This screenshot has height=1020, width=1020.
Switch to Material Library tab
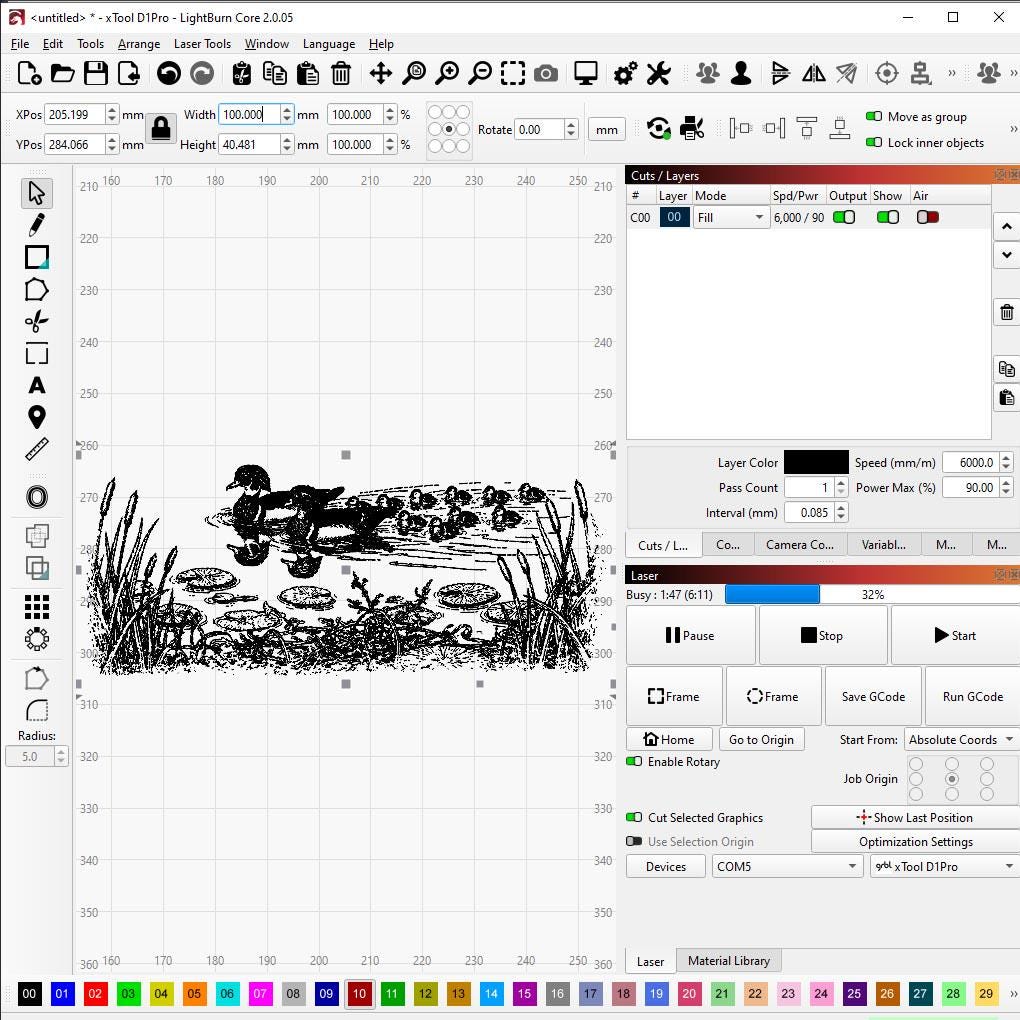(729, 961)
